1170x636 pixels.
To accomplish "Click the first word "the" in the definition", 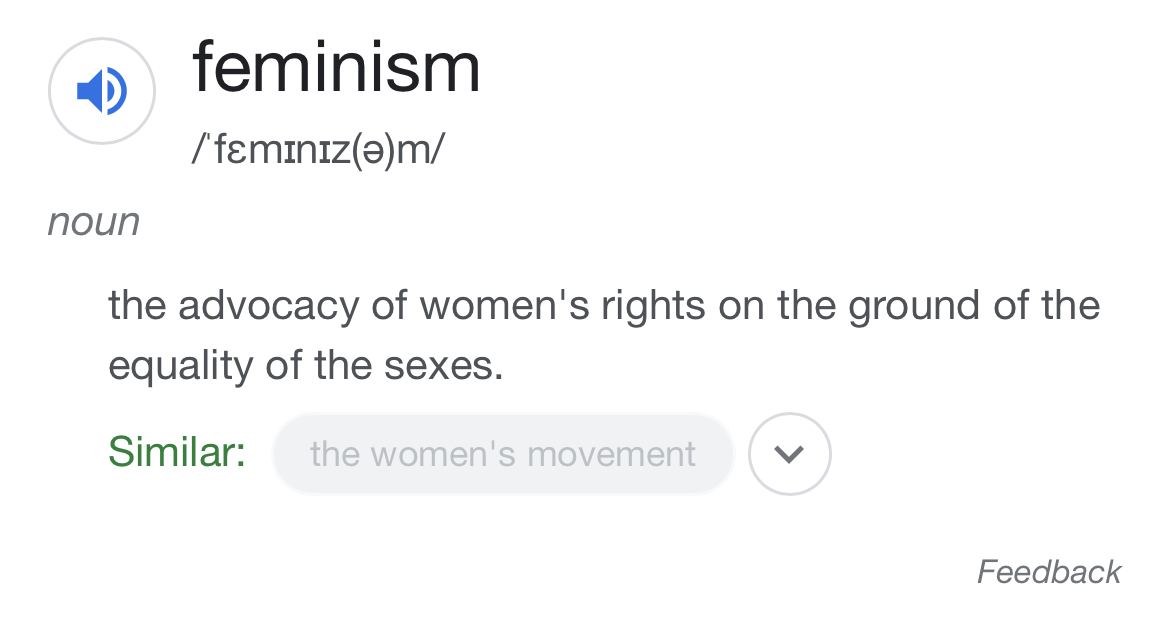I will pos(135,306).
